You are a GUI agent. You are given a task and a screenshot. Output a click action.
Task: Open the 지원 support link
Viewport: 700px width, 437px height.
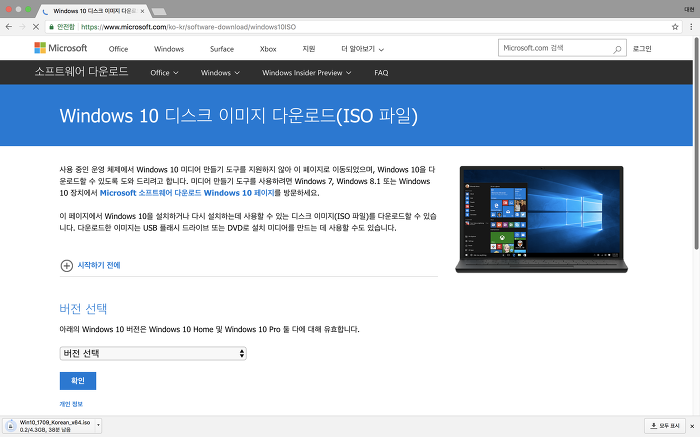tap(309, 49)
